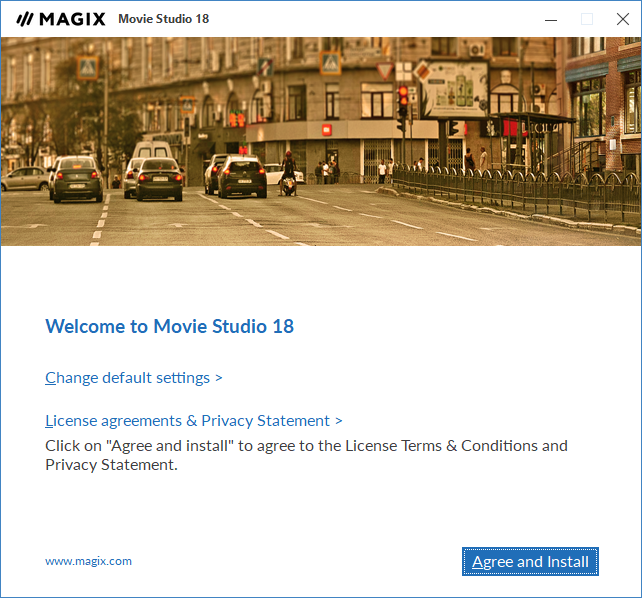
Task: Minimize the Movie Studio 18 installer window
Action: point(551,19)
